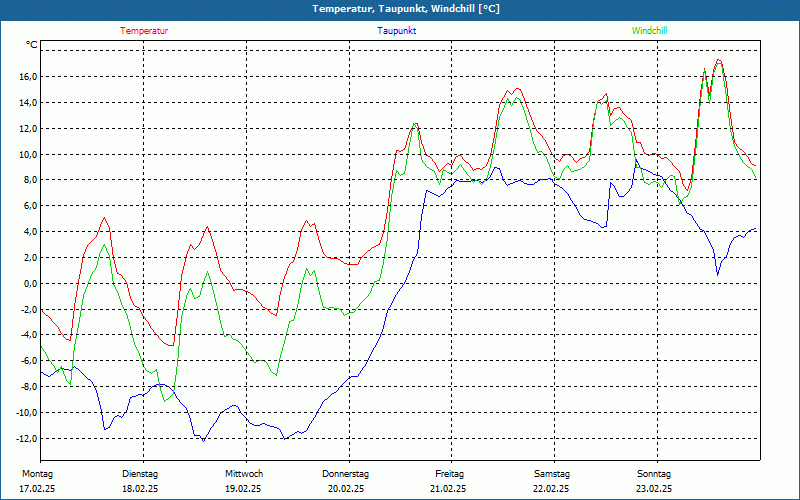Click the 12,0 y-axis value
The image size is (800, 500).
point(27,129)
